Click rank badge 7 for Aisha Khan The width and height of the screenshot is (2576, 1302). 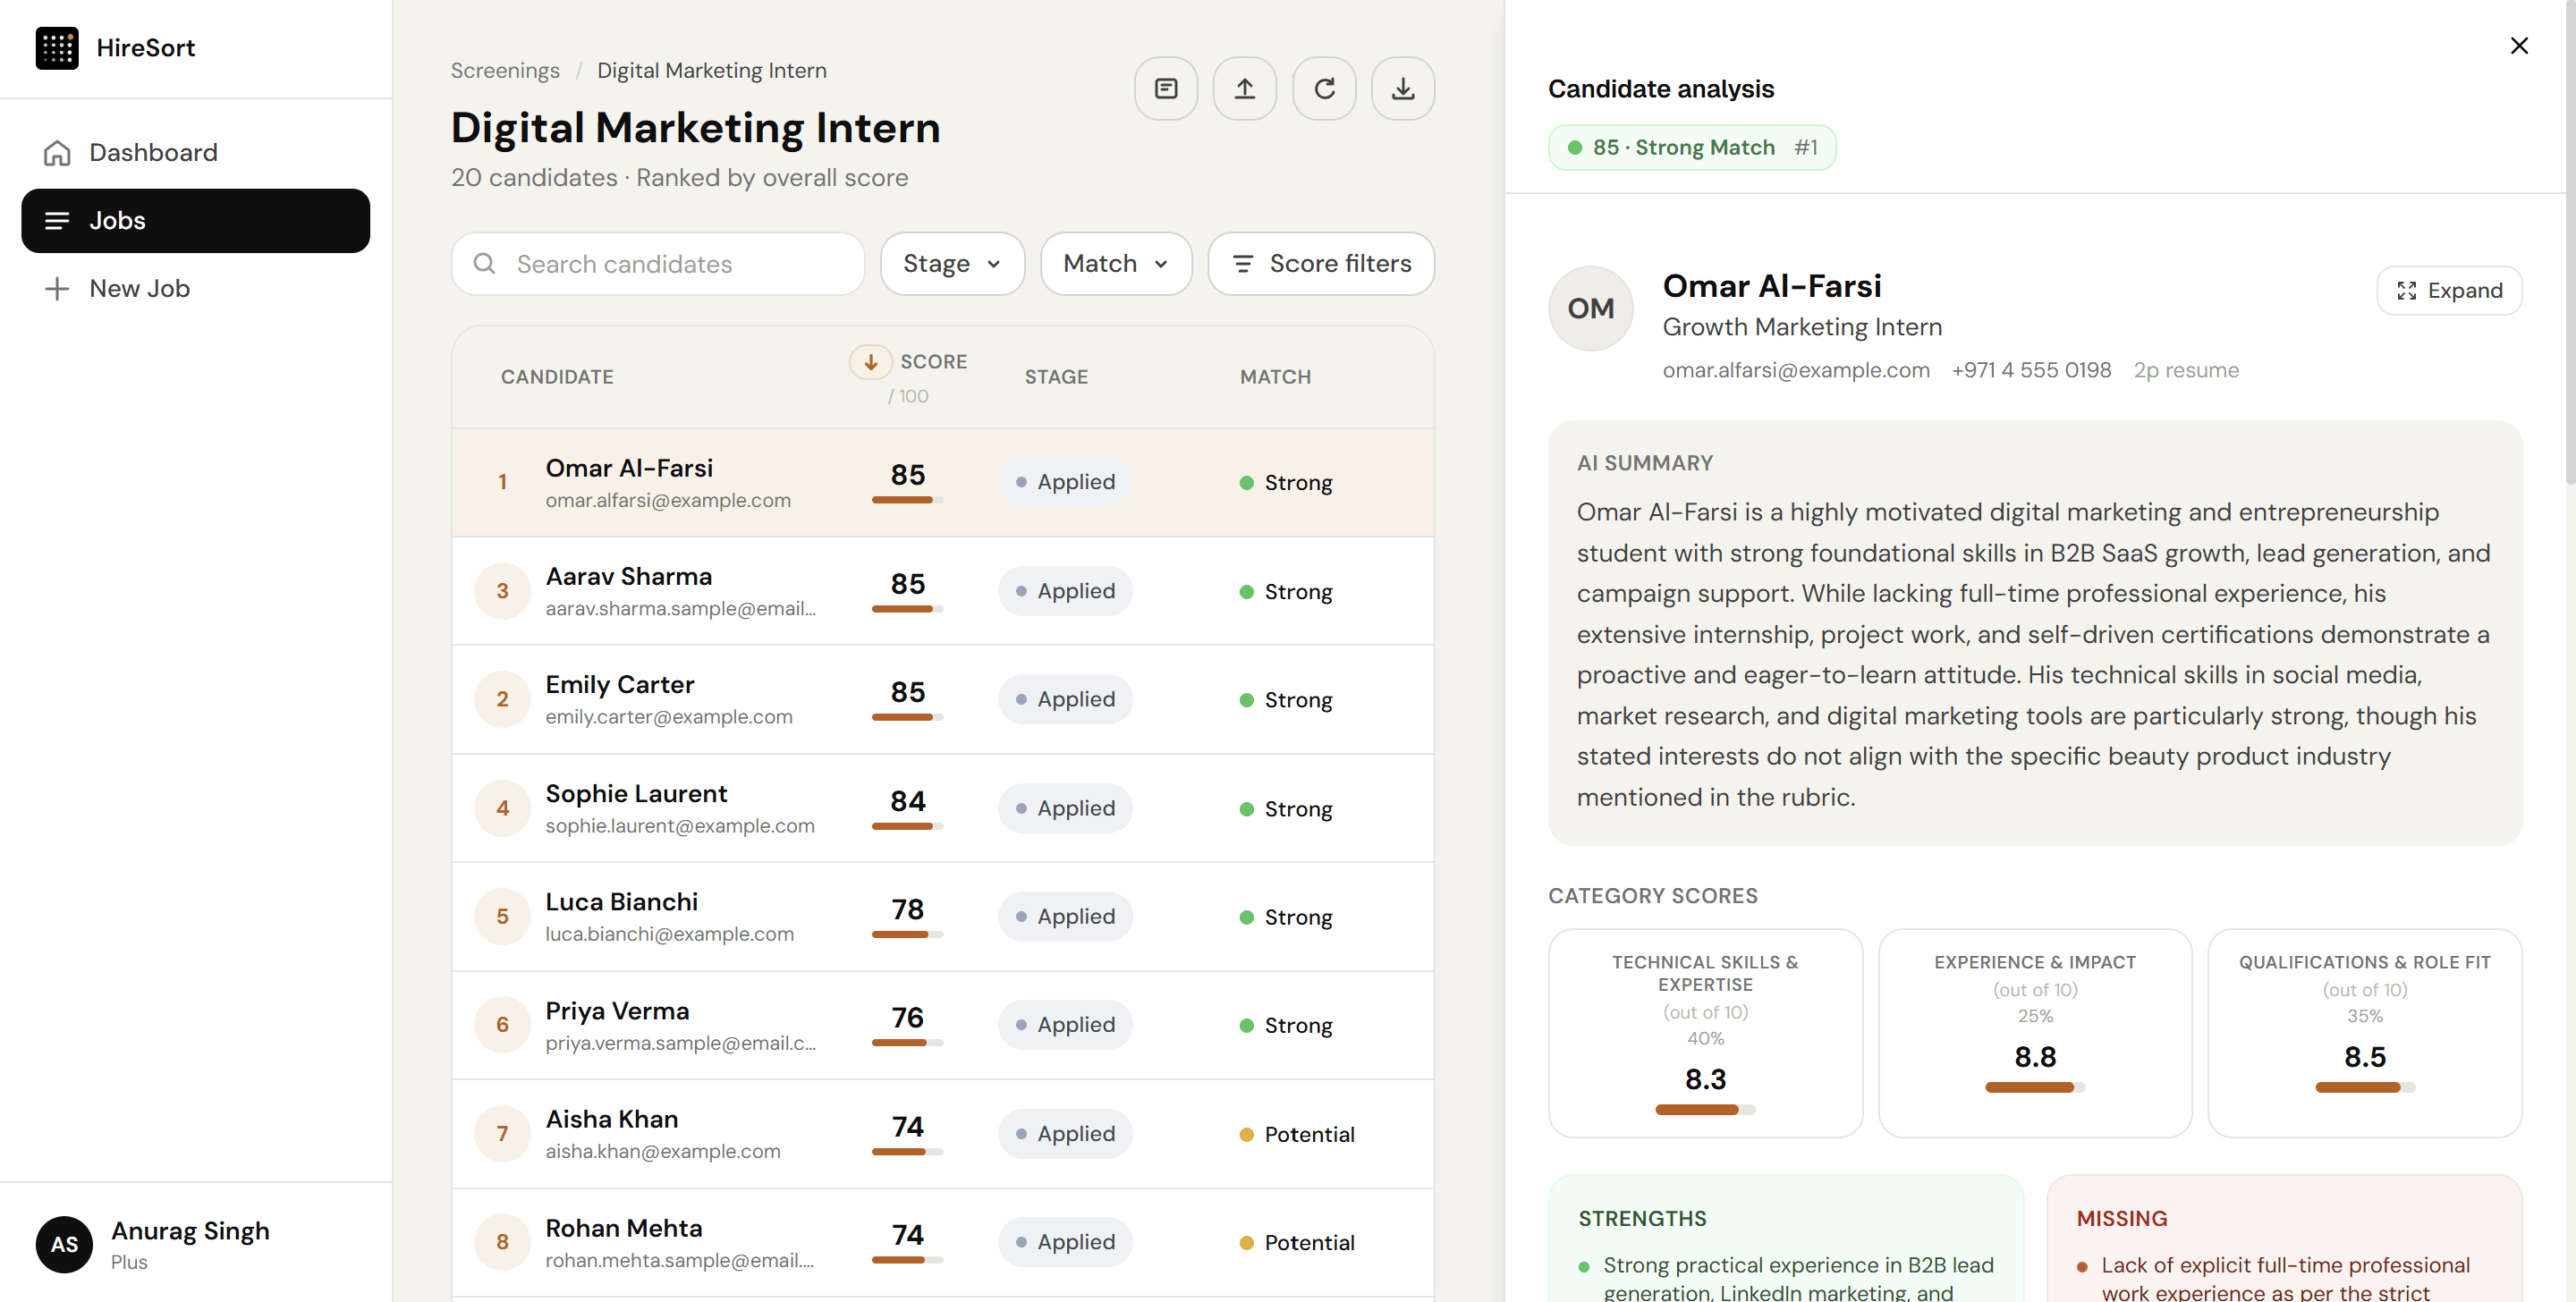point(502,1134)
